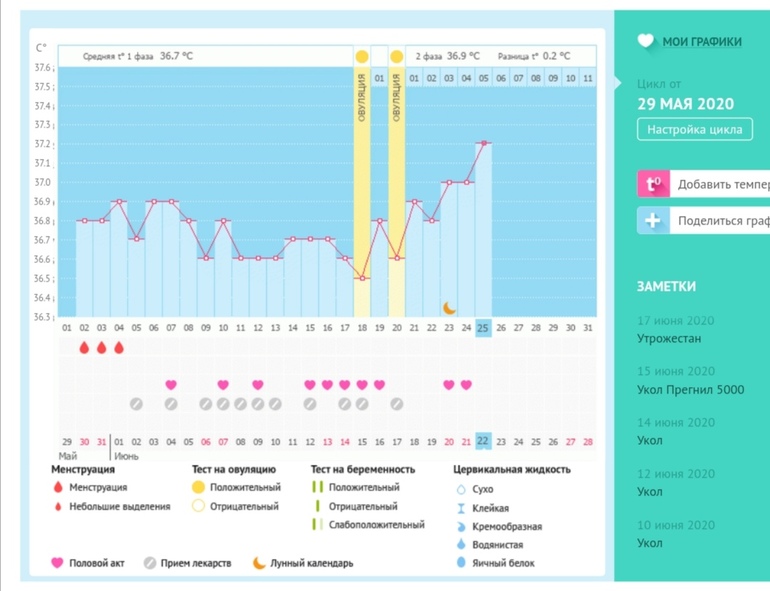Open the Мои графики link
Viewport: 770px width, 591px height.
point(702,42)
